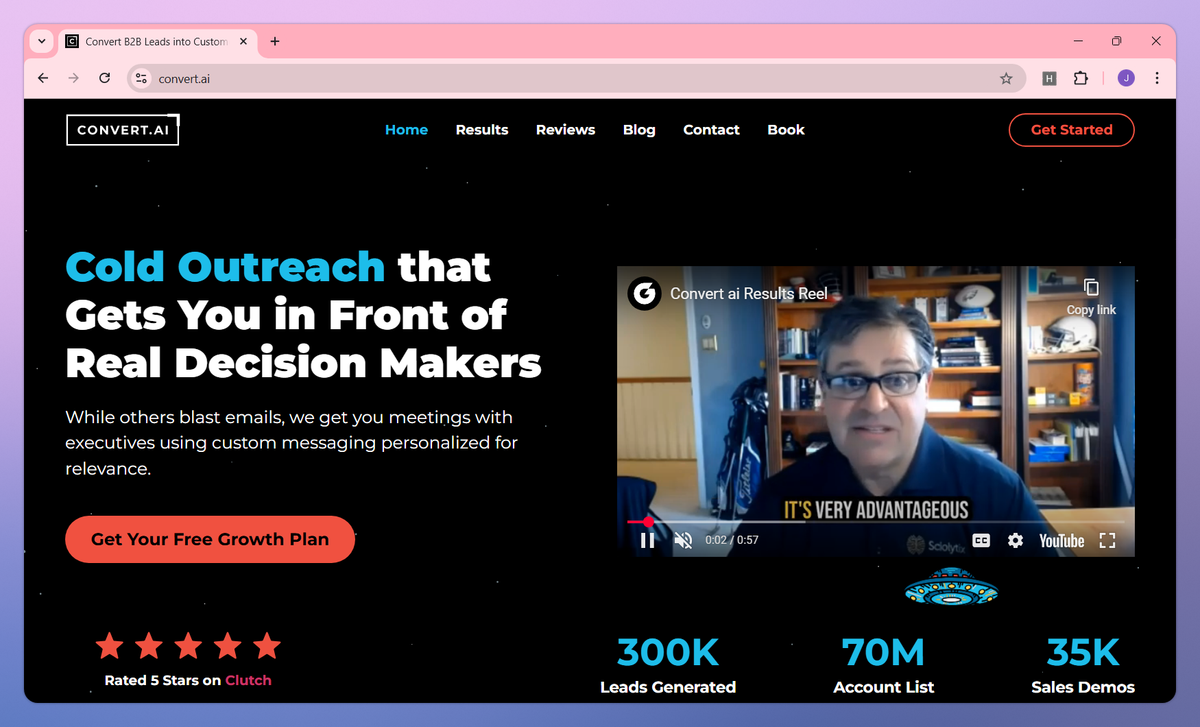Click the address bar URL convert.ai
The width and height of the screenshot is (1200, 727).
point(184,79)
